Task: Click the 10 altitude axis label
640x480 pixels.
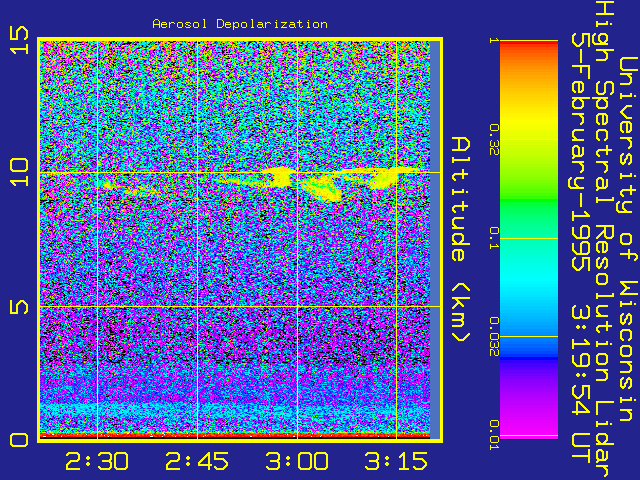Action: click(x=20, y=172)
